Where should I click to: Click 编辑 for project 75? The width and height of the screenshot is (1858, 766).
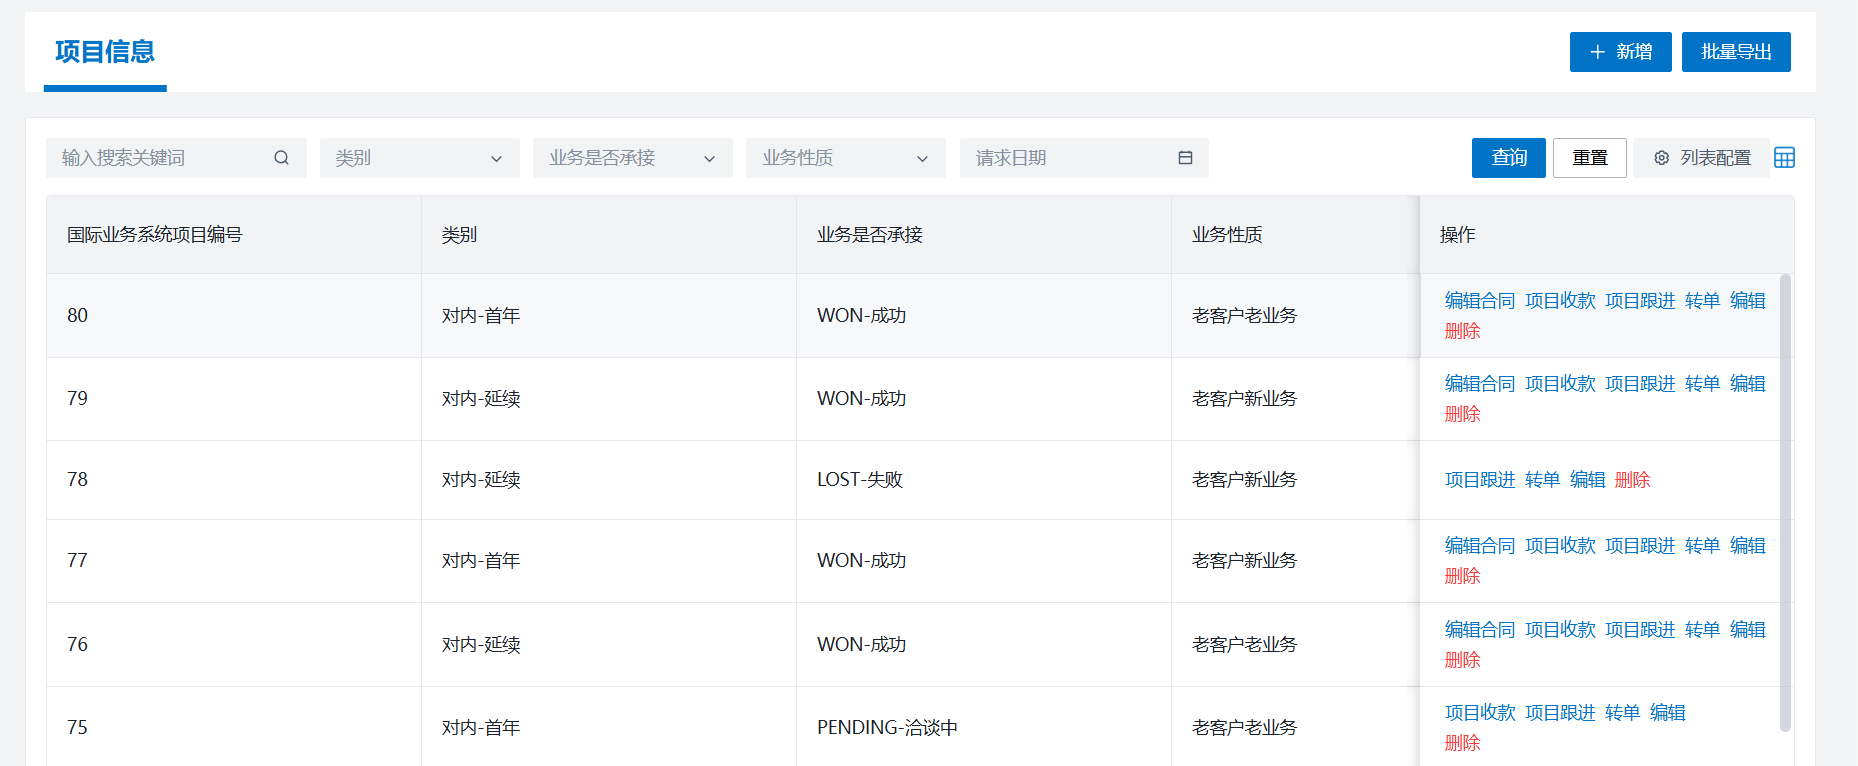(x=1667, y=713)
